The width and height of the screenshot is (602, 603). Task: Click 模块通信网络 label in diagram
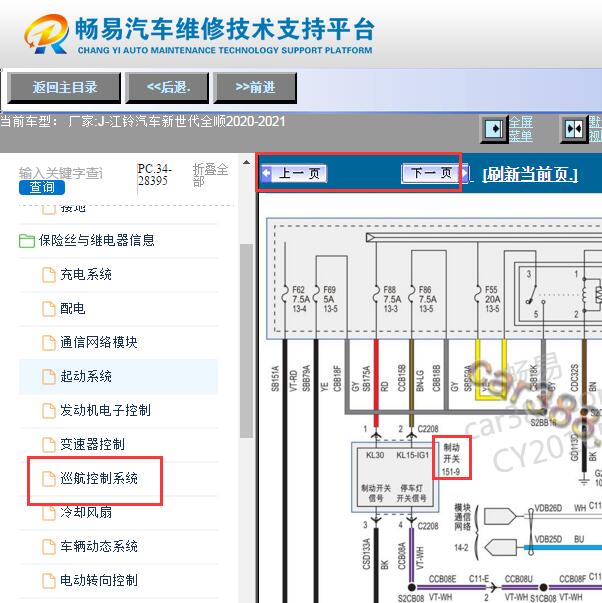point(462,517)
